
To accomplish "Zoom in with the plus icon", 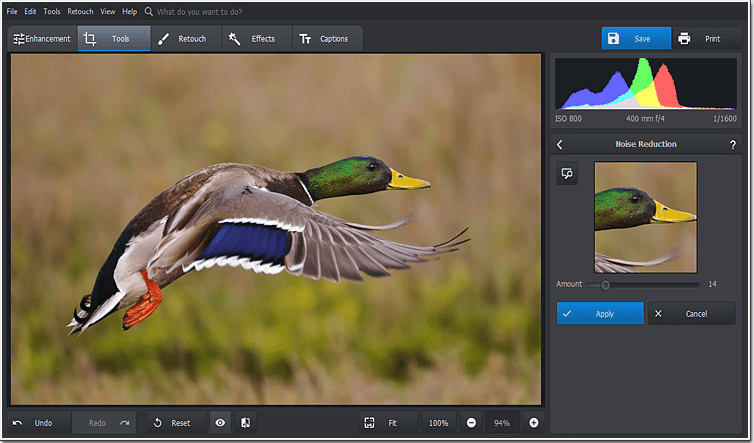I will pyautogui.click(x=534, y=423).
